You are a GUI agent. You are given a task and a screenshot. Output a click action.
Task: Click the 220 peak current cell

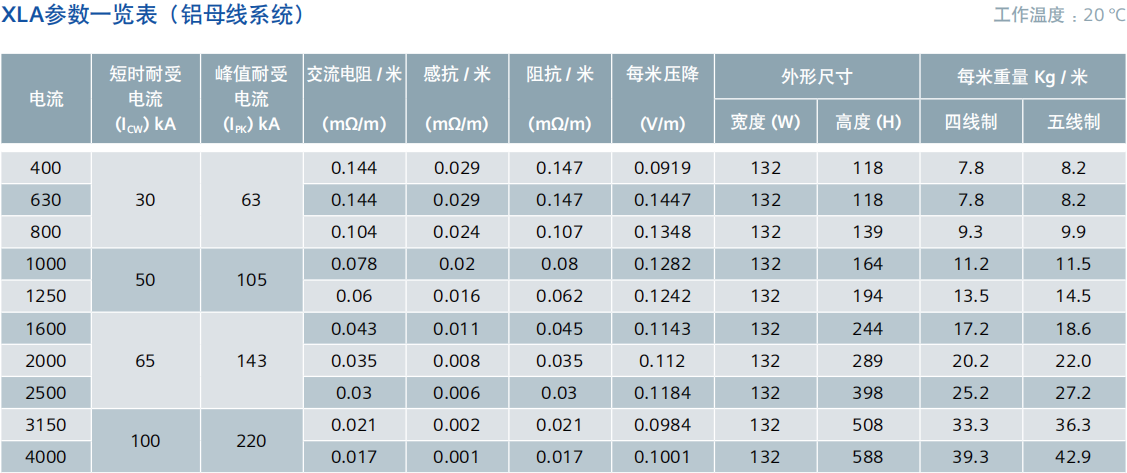click(x=251, y=441)
